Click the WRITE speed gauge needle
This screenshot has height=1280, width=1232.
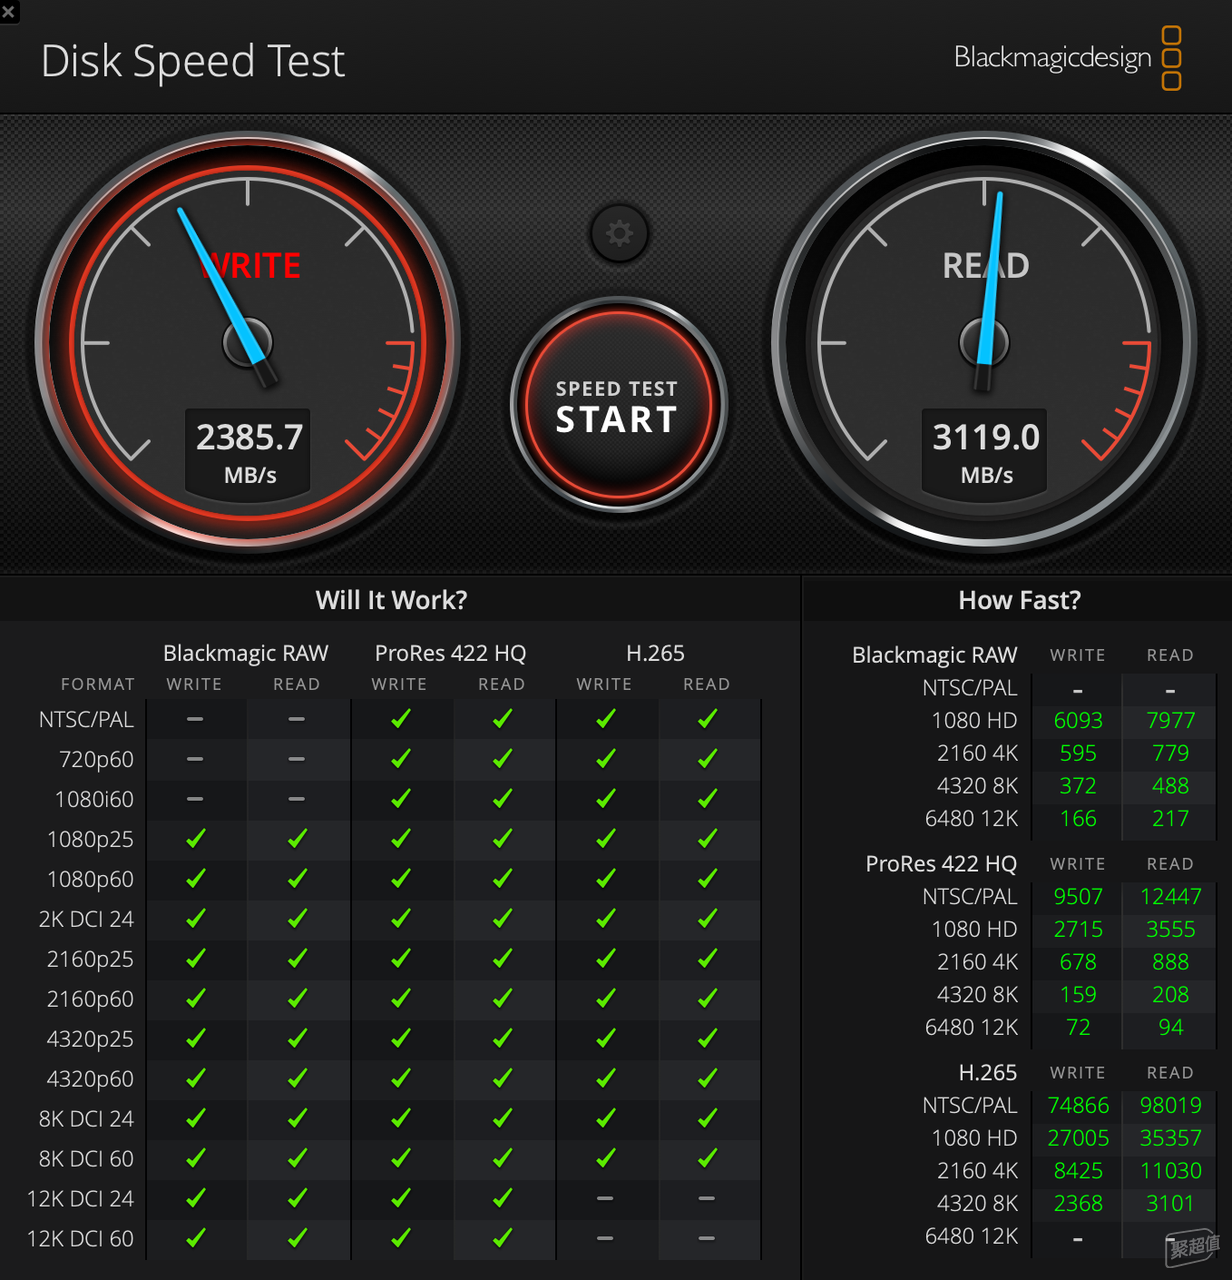[x=224, y=296]
